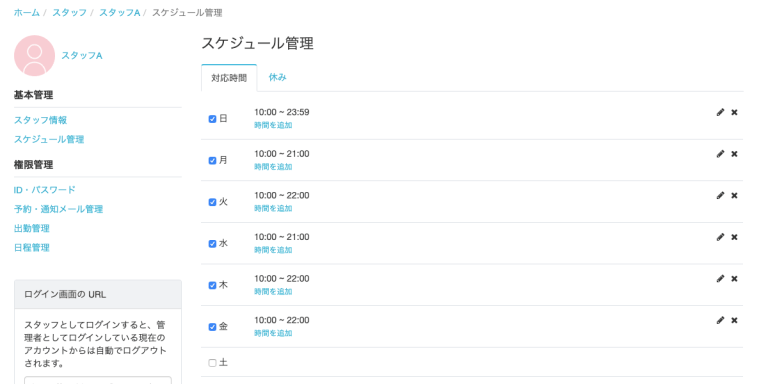
Task: Click the 金 row 10:00 ~ 22:00 text
Action: [x=282, y=320]
